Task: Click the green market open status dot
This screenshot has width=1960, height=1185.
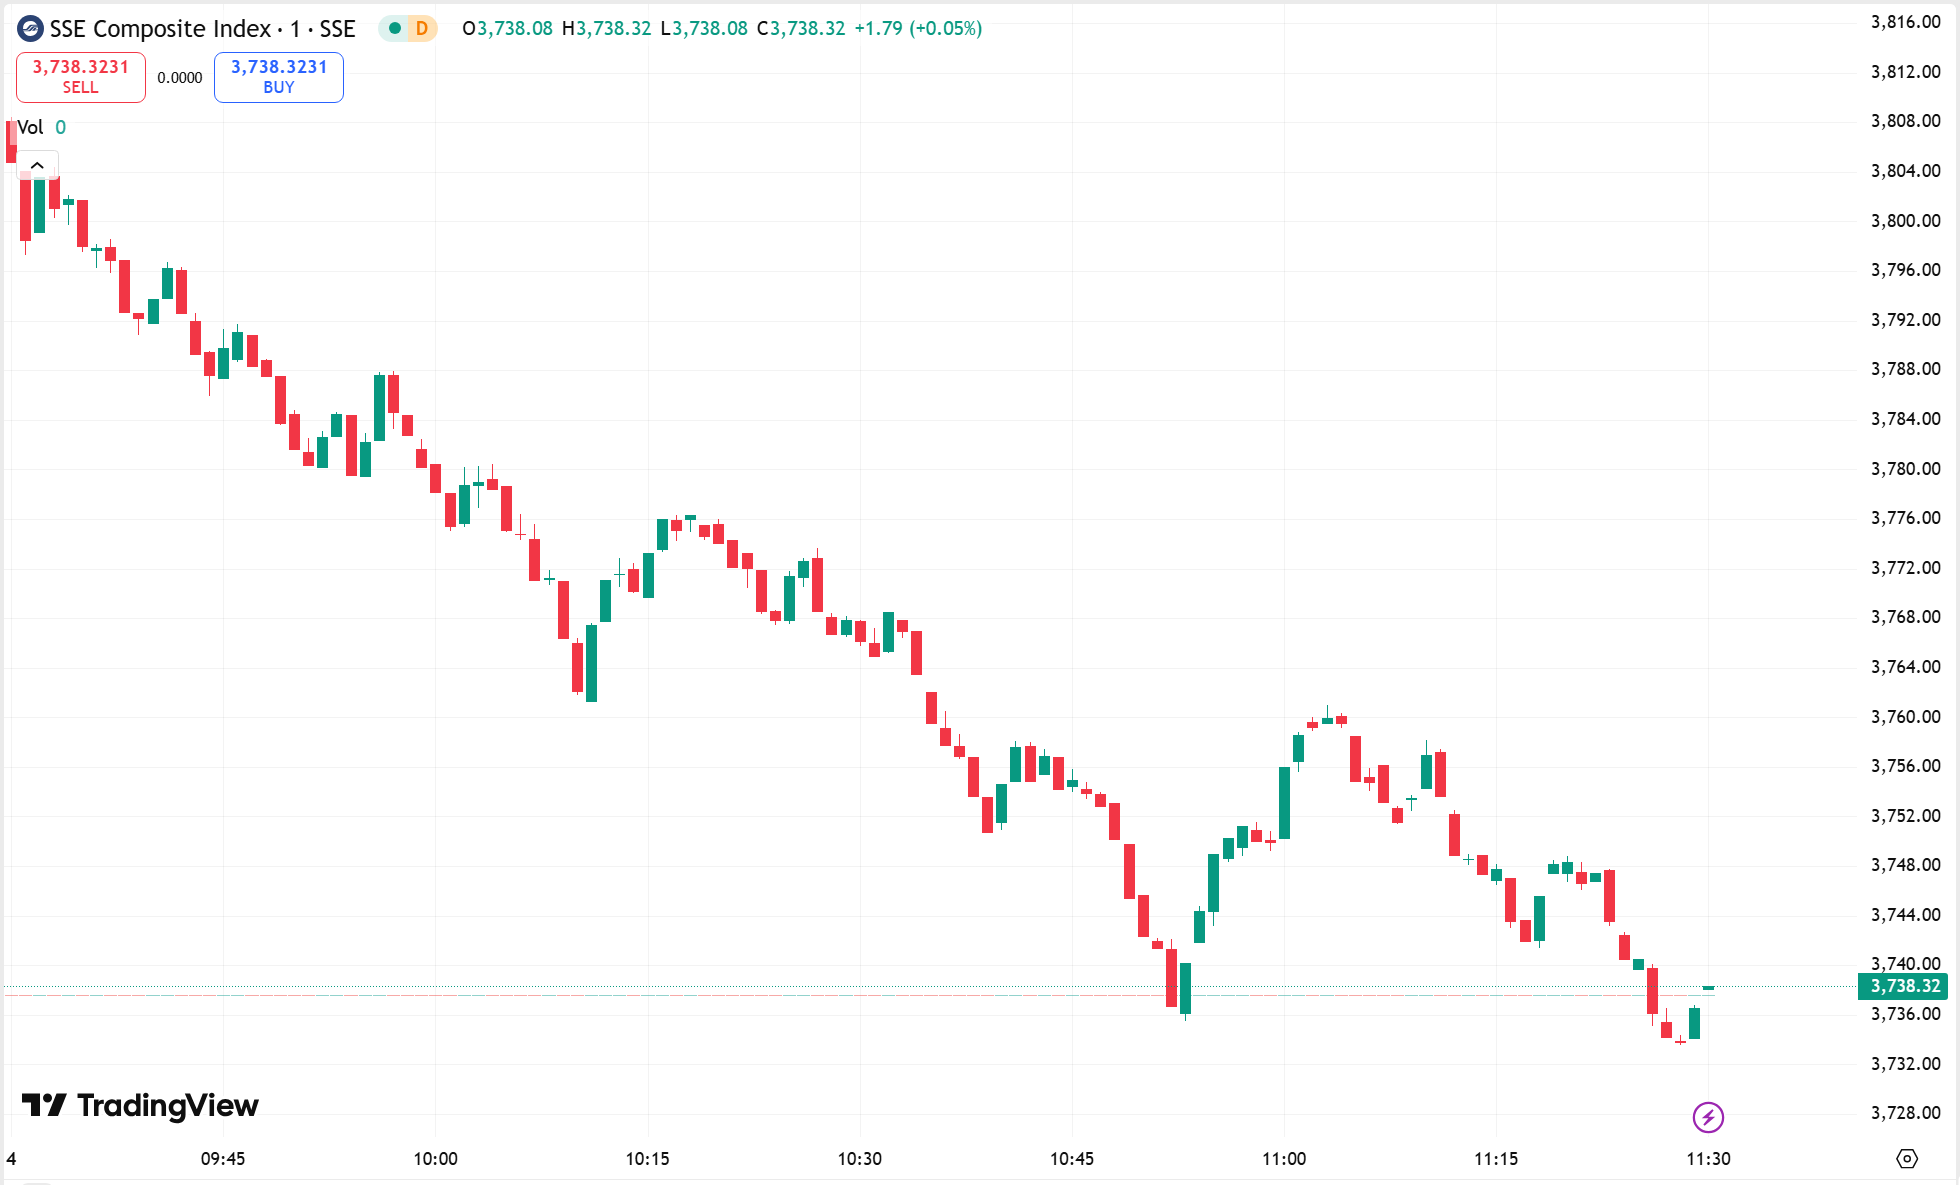Action: point(395,29)
